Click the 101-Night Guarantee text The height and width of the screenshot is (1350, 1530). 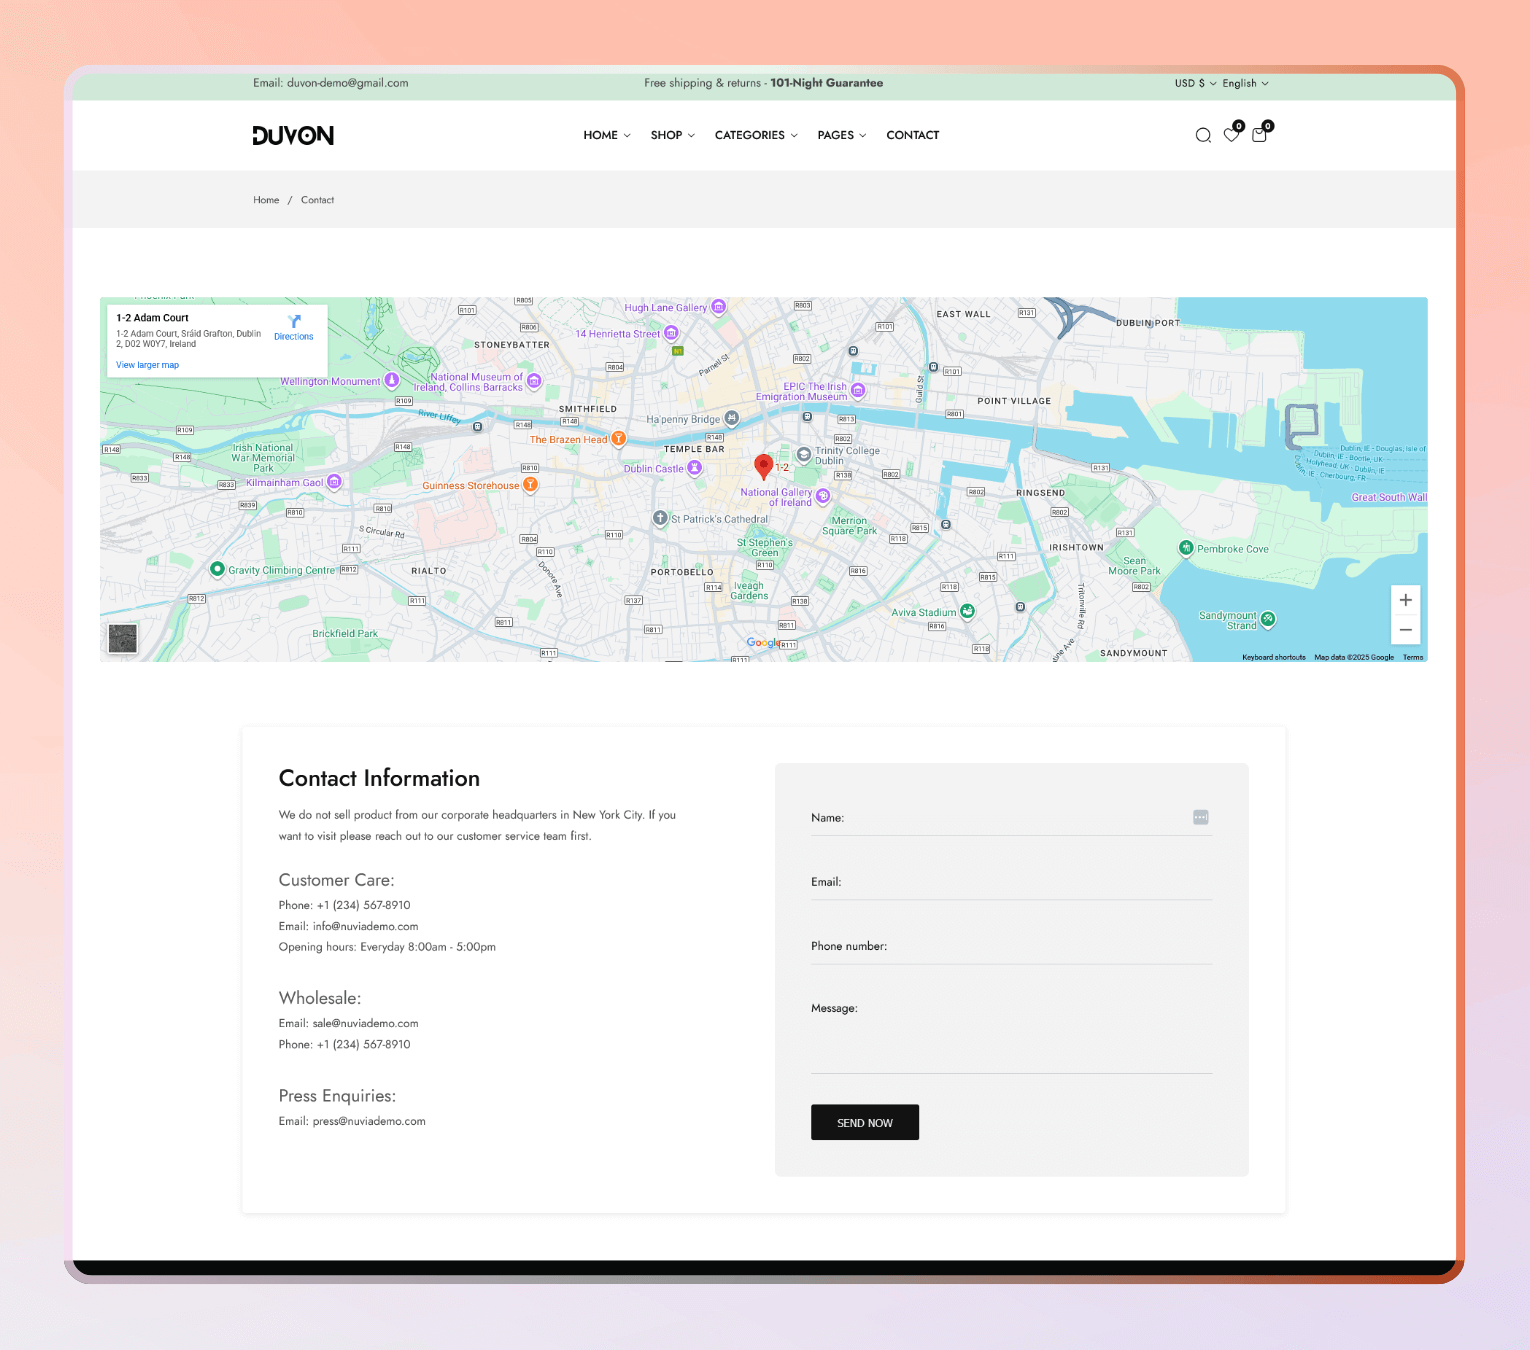point(826,83)
